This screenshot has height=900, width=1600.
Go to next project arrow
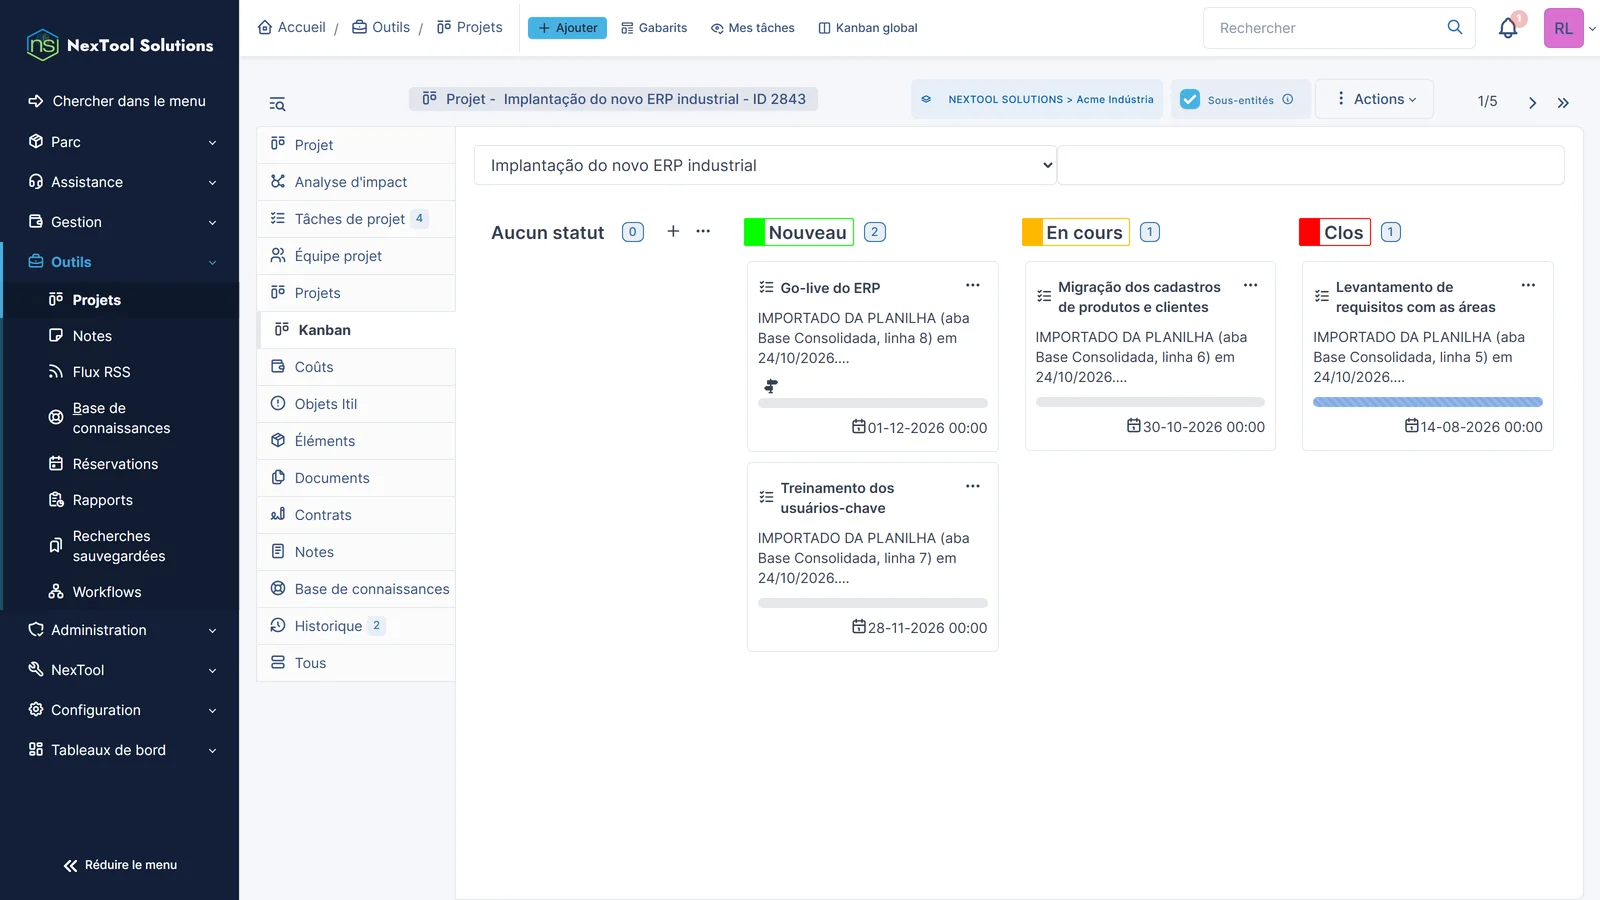click(1532, 103)
